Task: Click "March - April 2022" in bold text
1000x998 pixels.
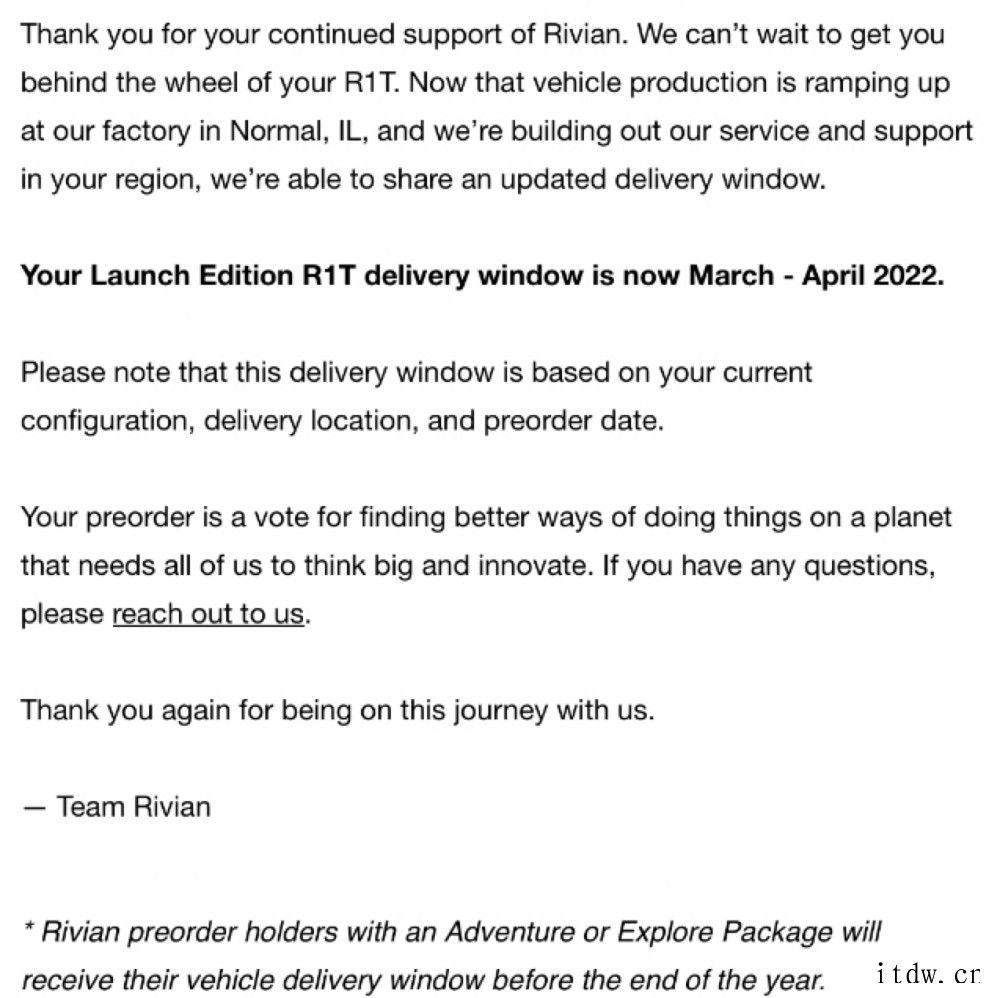Action: [x=817, y=276]
